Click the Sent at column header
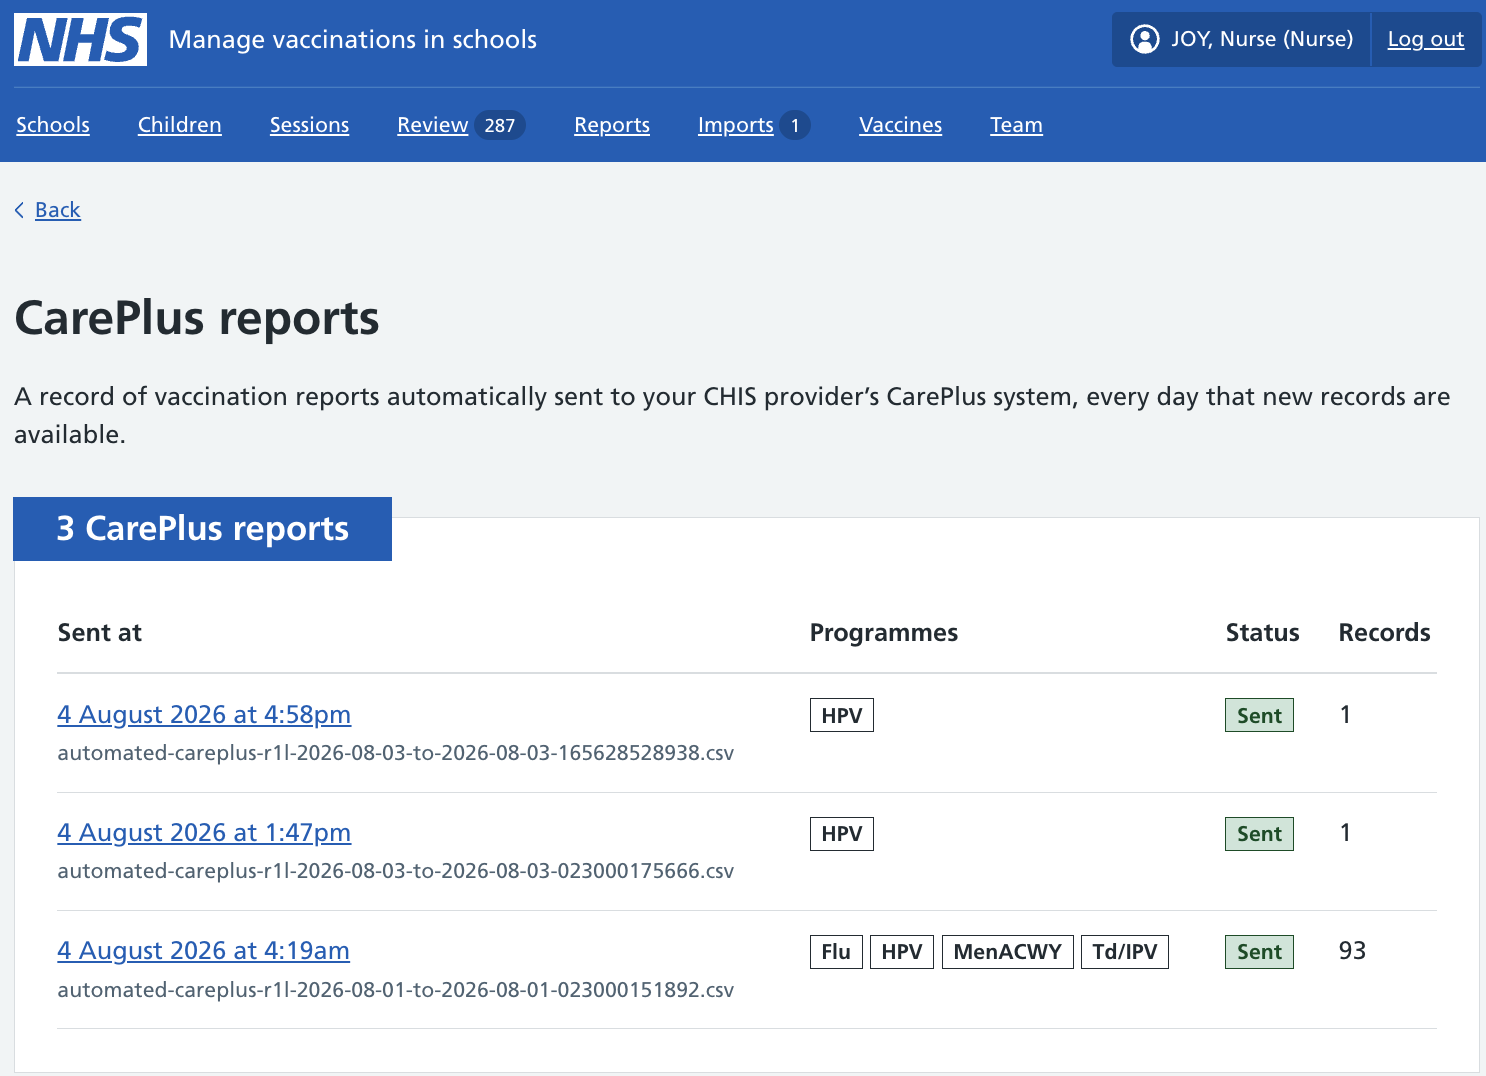The image size is (1486, 1076). click(x=100, y=633)
